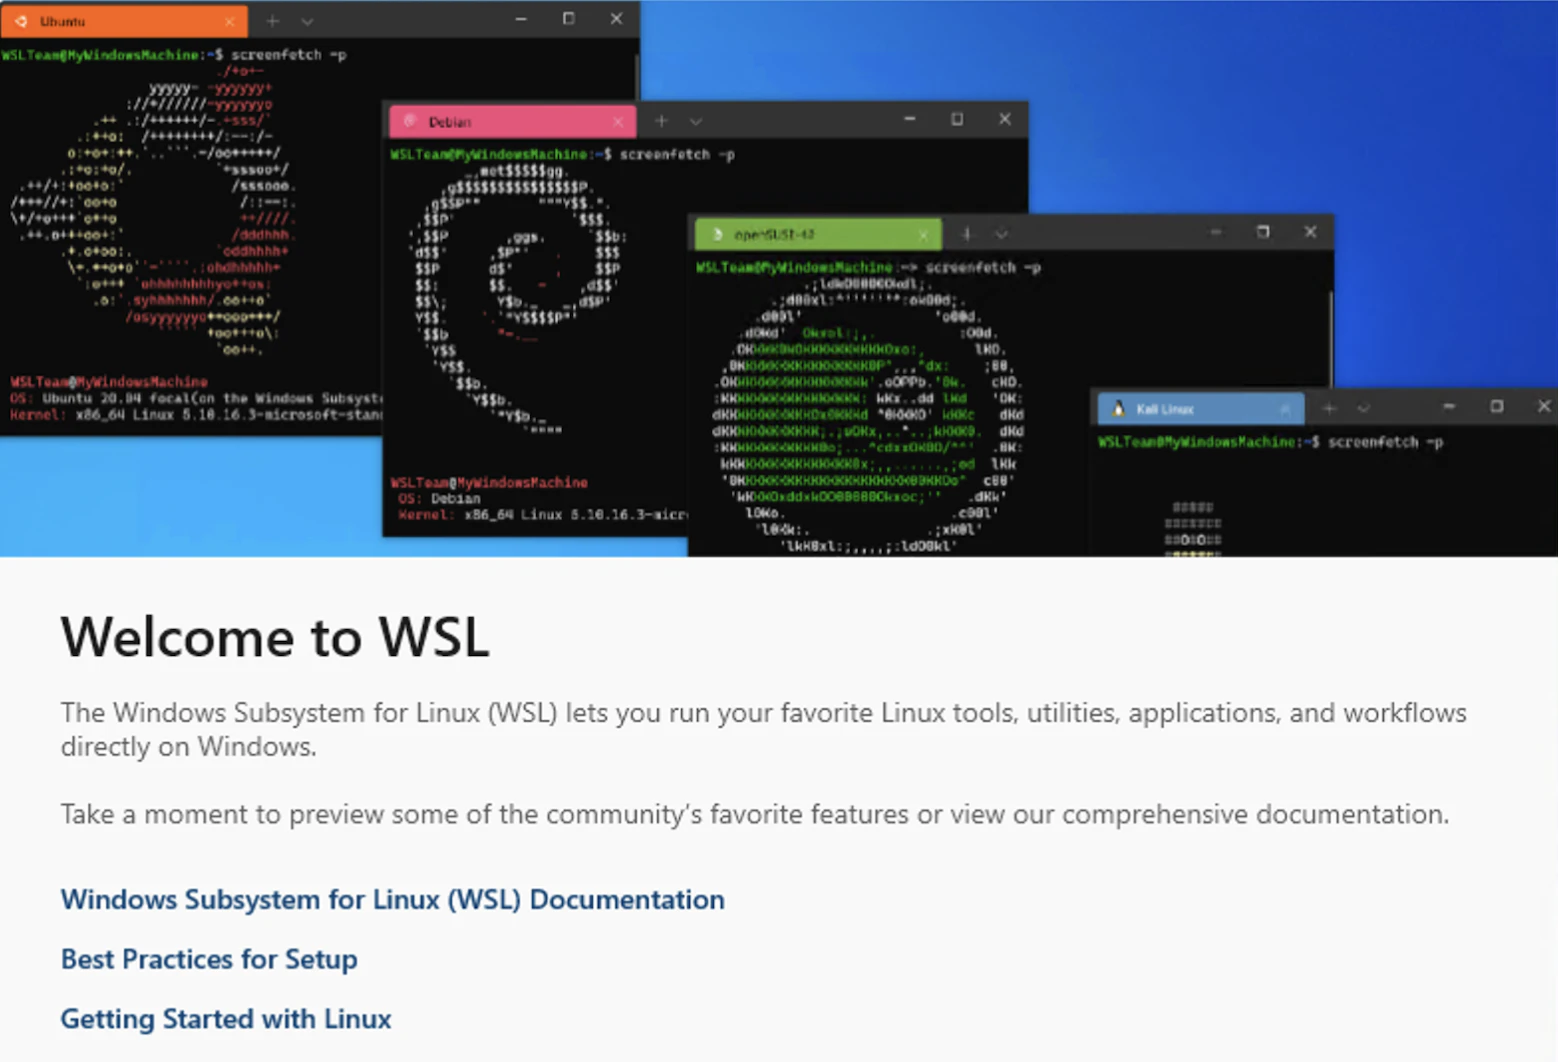Click the Ubuntu logo icon in tab
The height and width of the screenshot is (1062, 1558).
coord(21,21)
